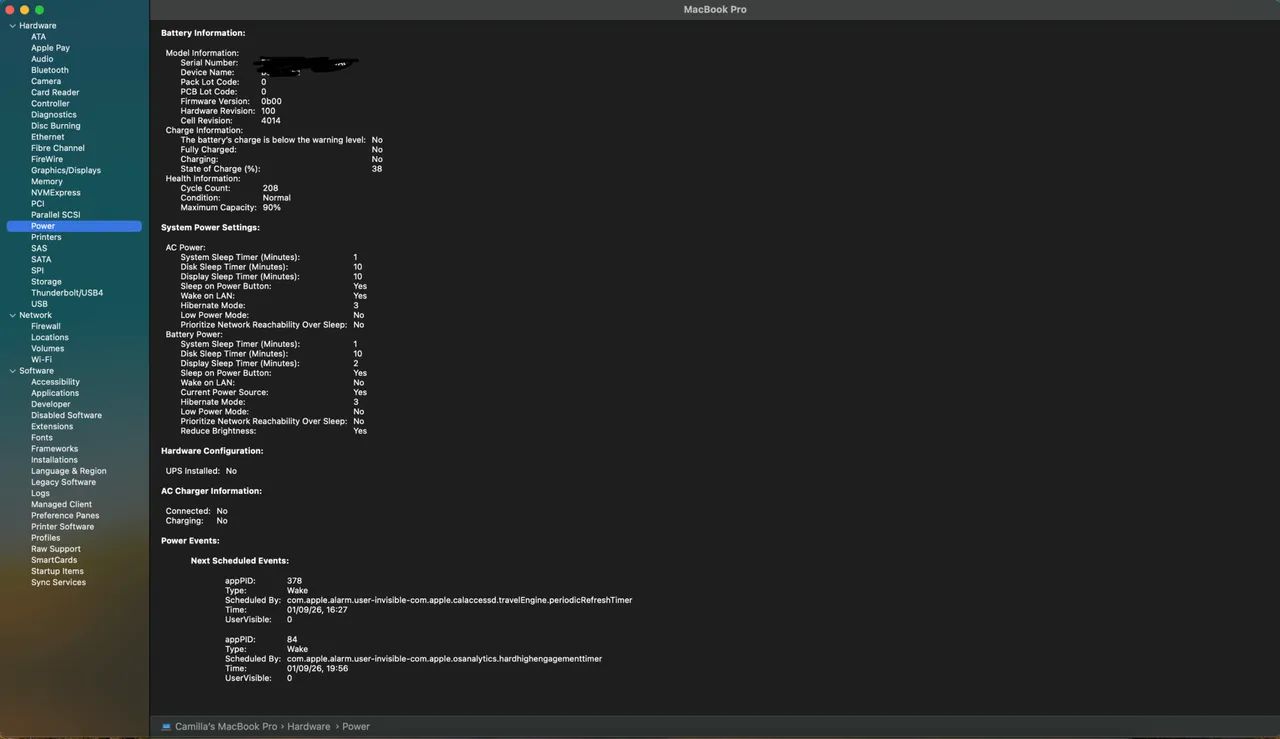
Task: Select Disc Burning
Action: (56, 126)
